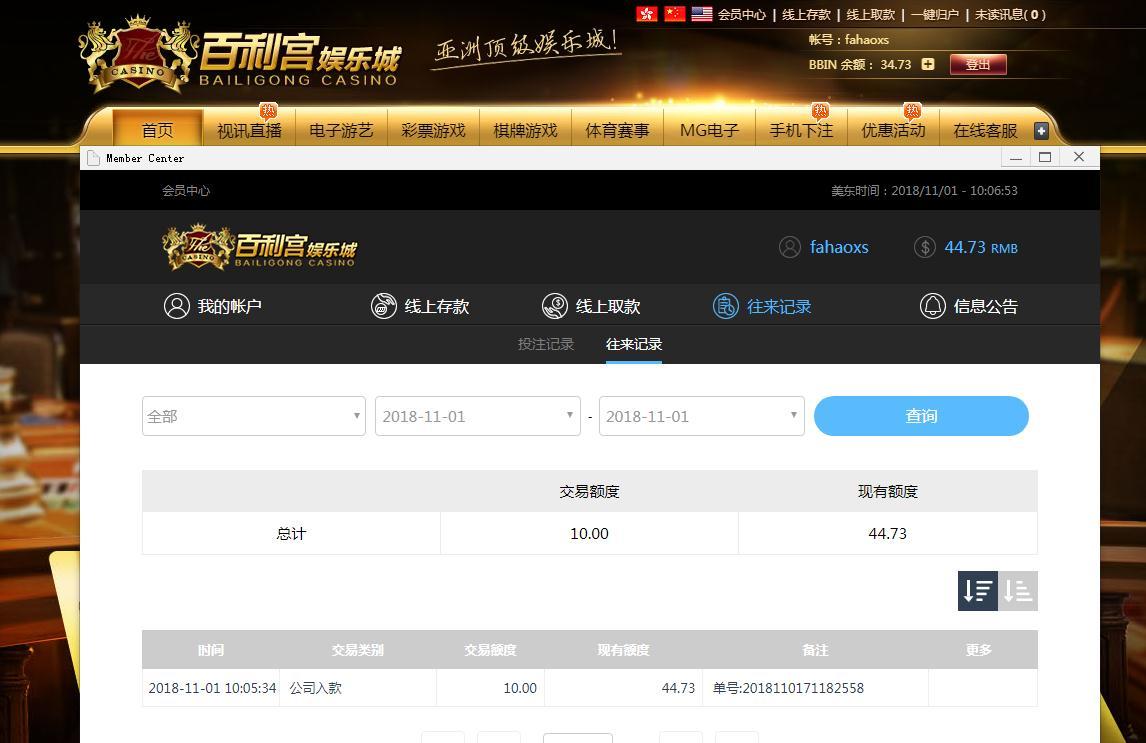Click the 会员中心 header label

coord(186,191)
